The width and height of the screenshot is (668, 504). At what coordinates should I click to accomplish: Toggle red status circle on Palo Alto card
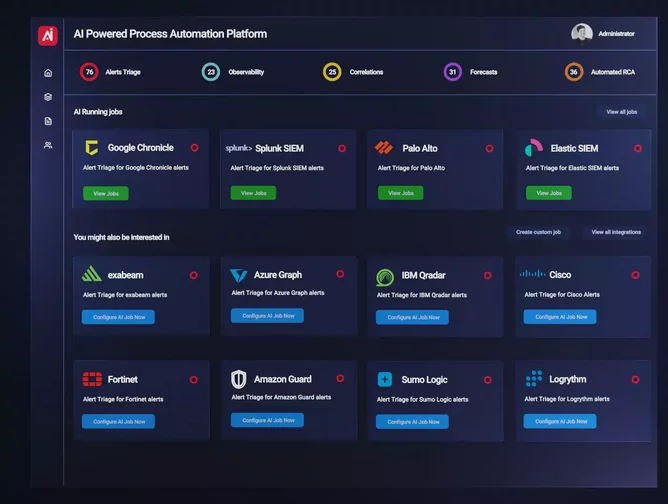click(489, 148)
